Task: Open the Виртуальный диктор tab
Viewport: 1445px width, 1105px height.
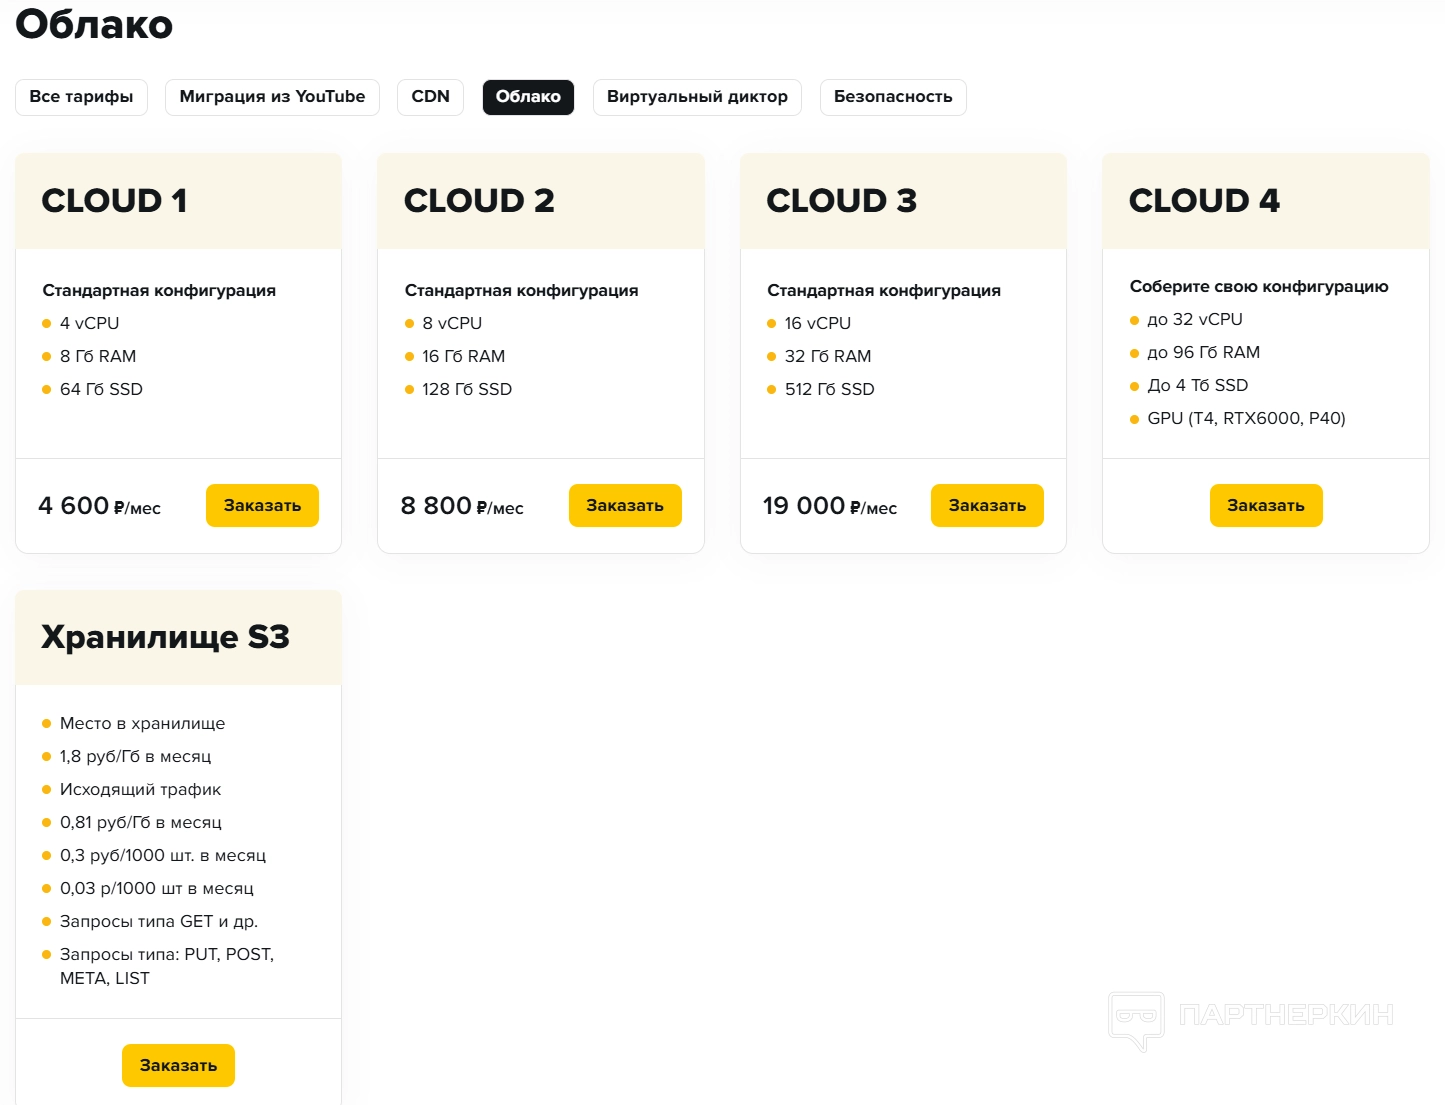Action: click(x=697, y=97)
